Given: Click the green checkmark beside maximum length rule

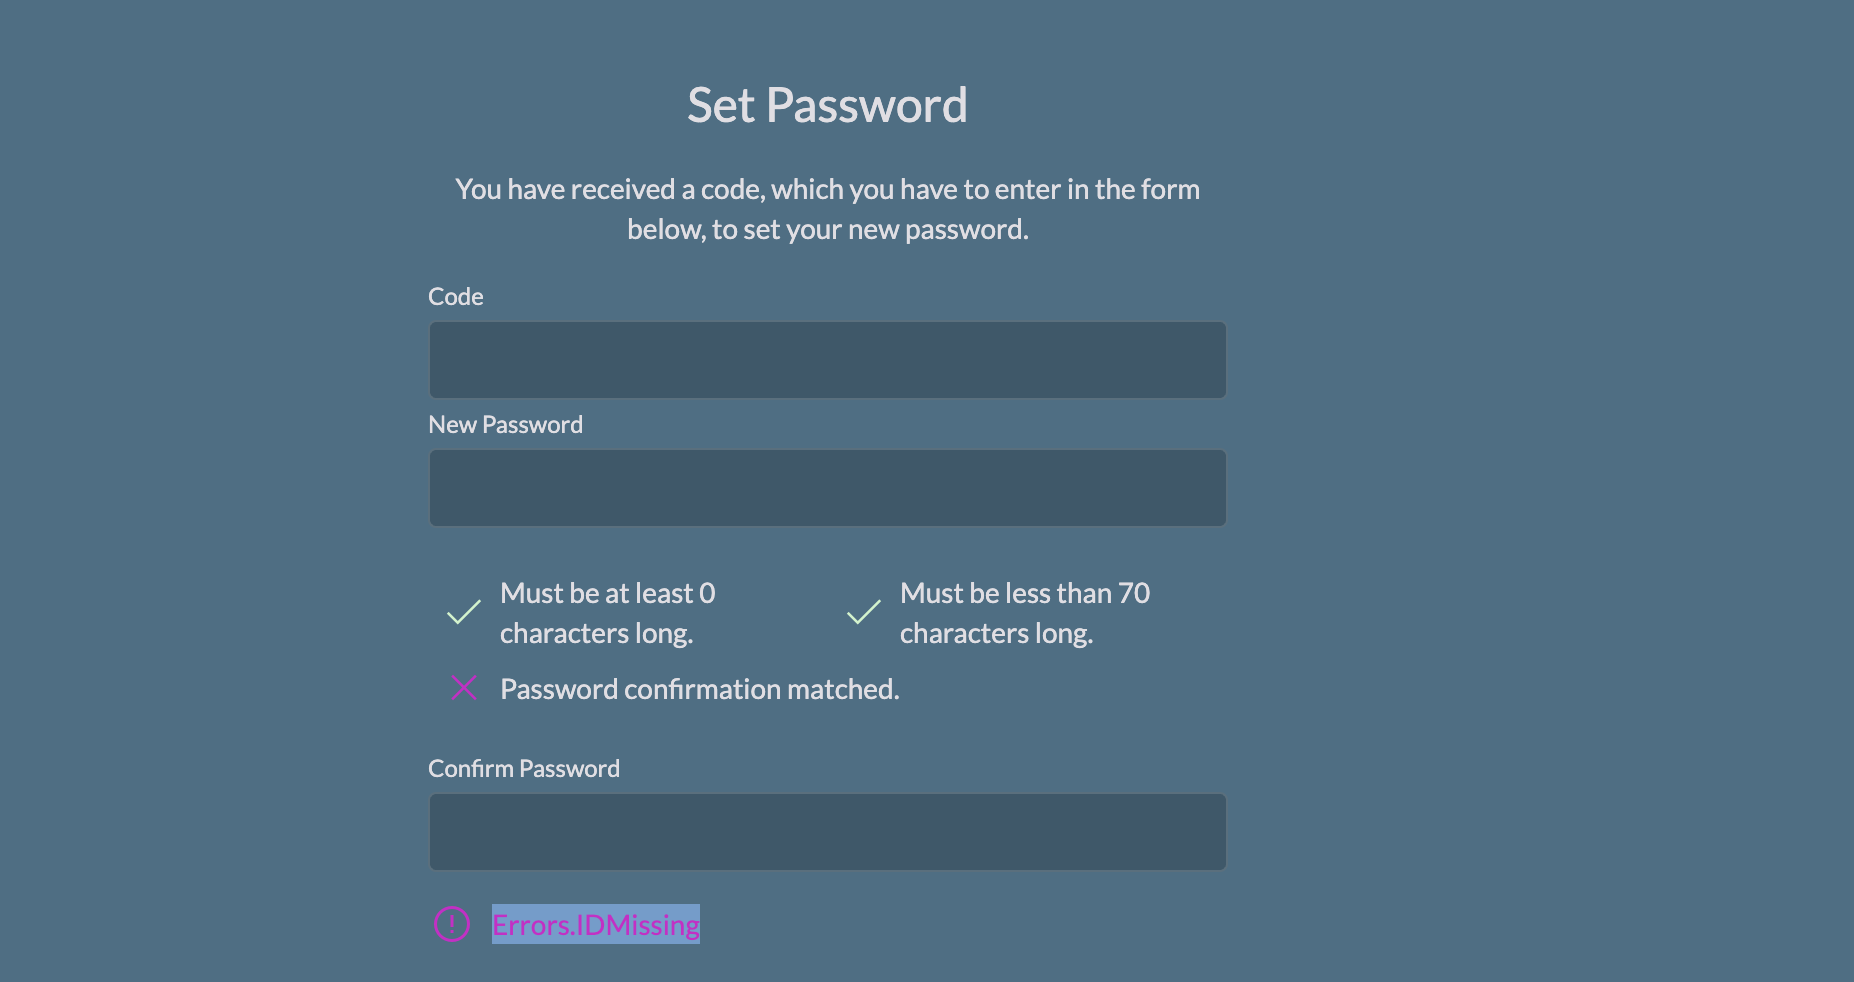Looking at the screenshot, I should (x=863, y=613).
